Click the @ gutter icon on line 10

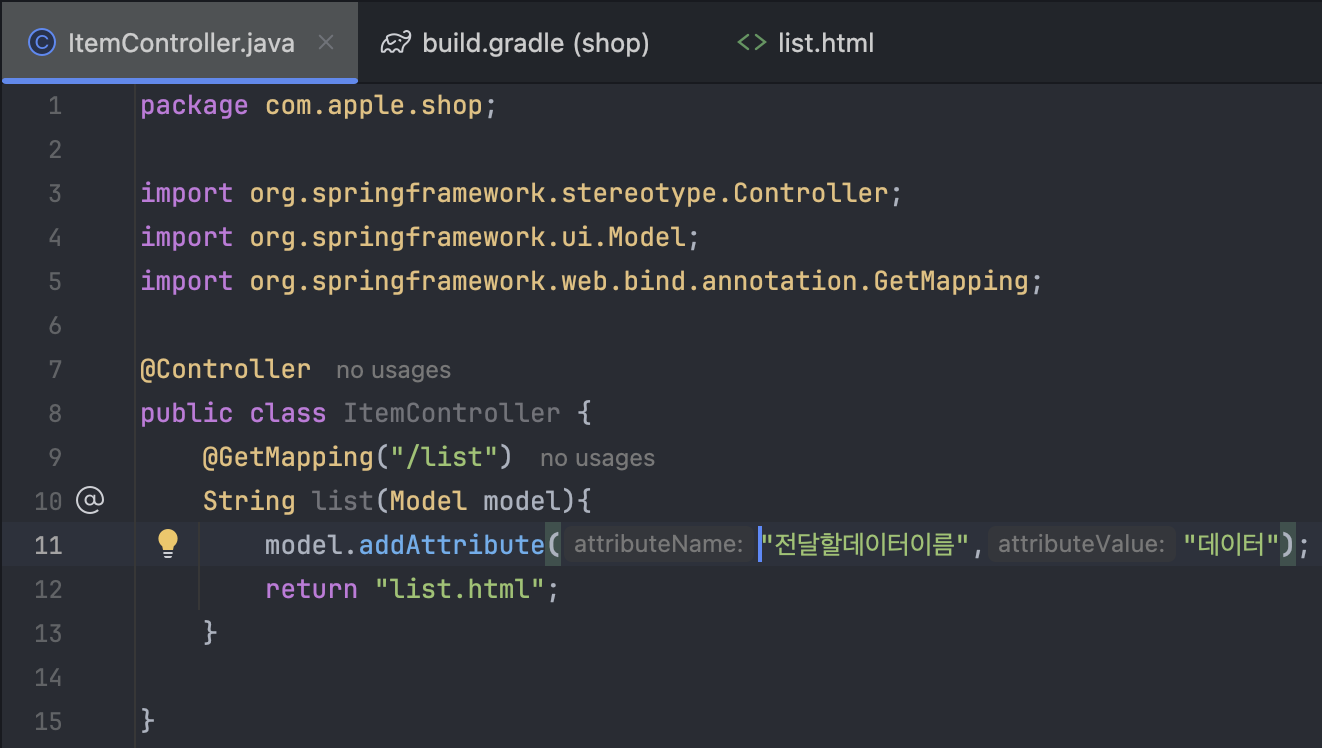coord(90,500)
